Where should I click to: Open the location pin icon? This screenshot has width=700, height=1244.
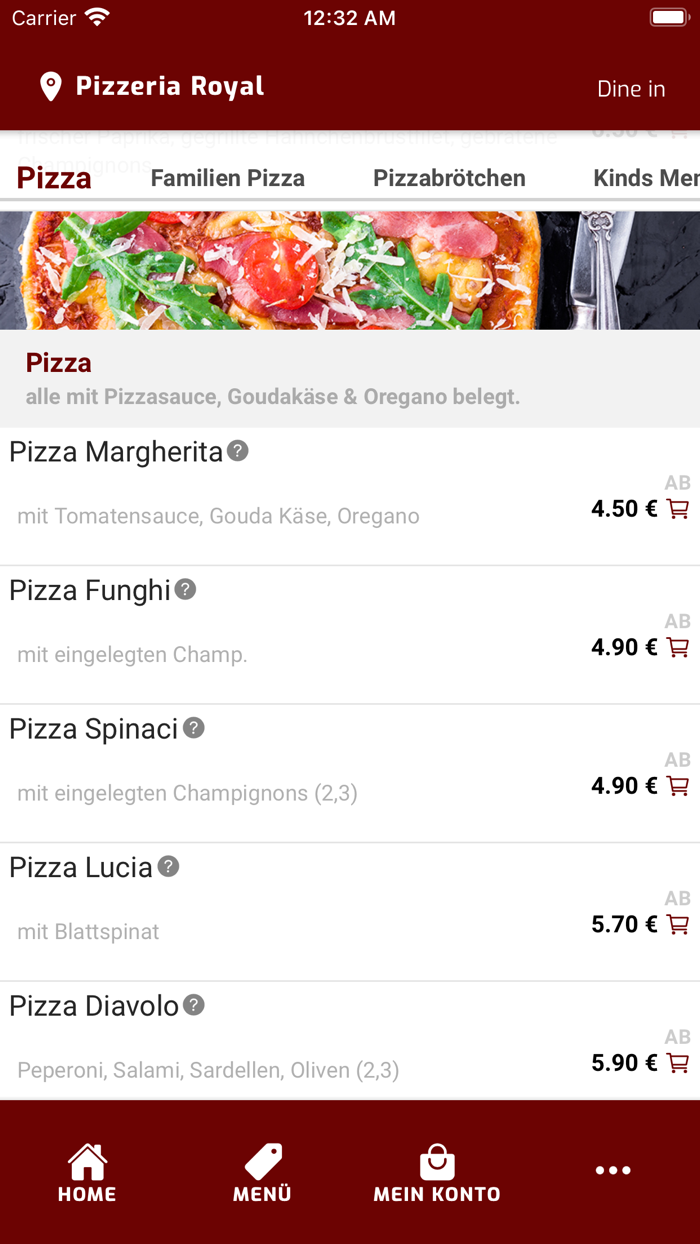pyautogui.click(x=51, y=87)
